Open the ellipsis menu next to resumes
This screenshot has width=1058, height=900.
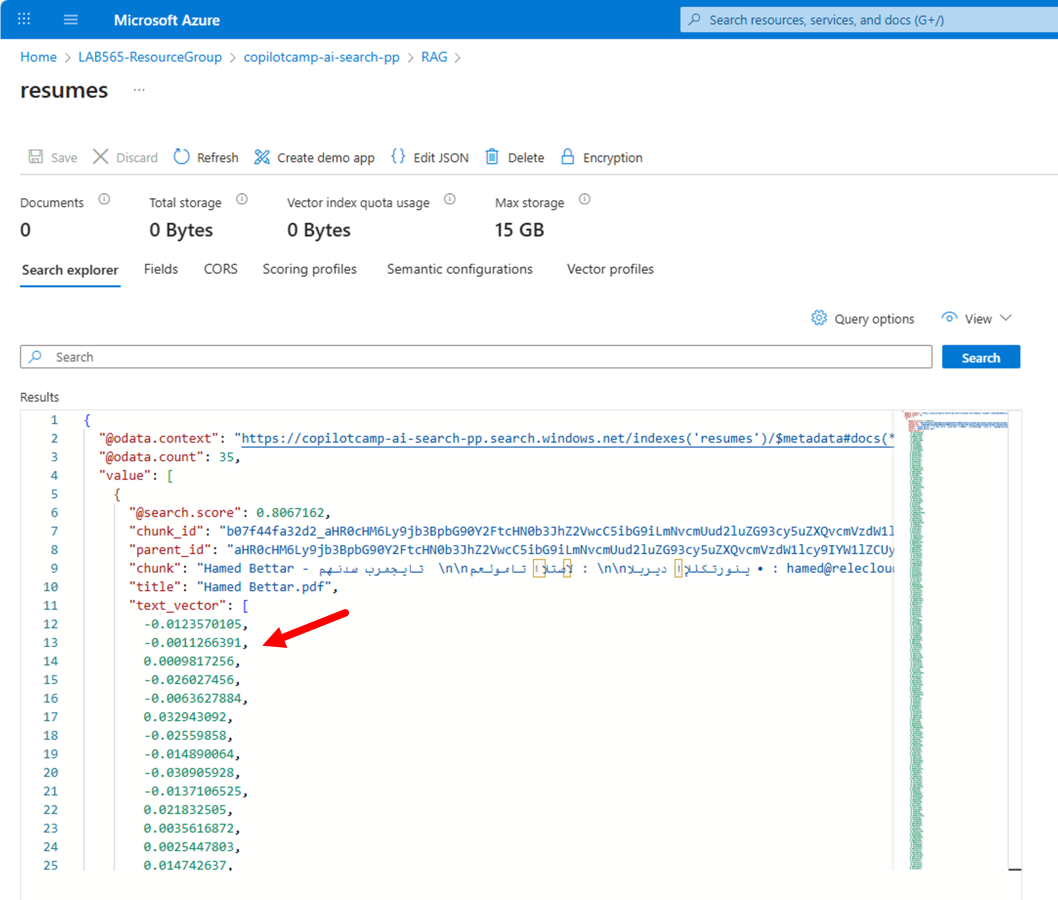pyautogui.click(x=139, y=90)
